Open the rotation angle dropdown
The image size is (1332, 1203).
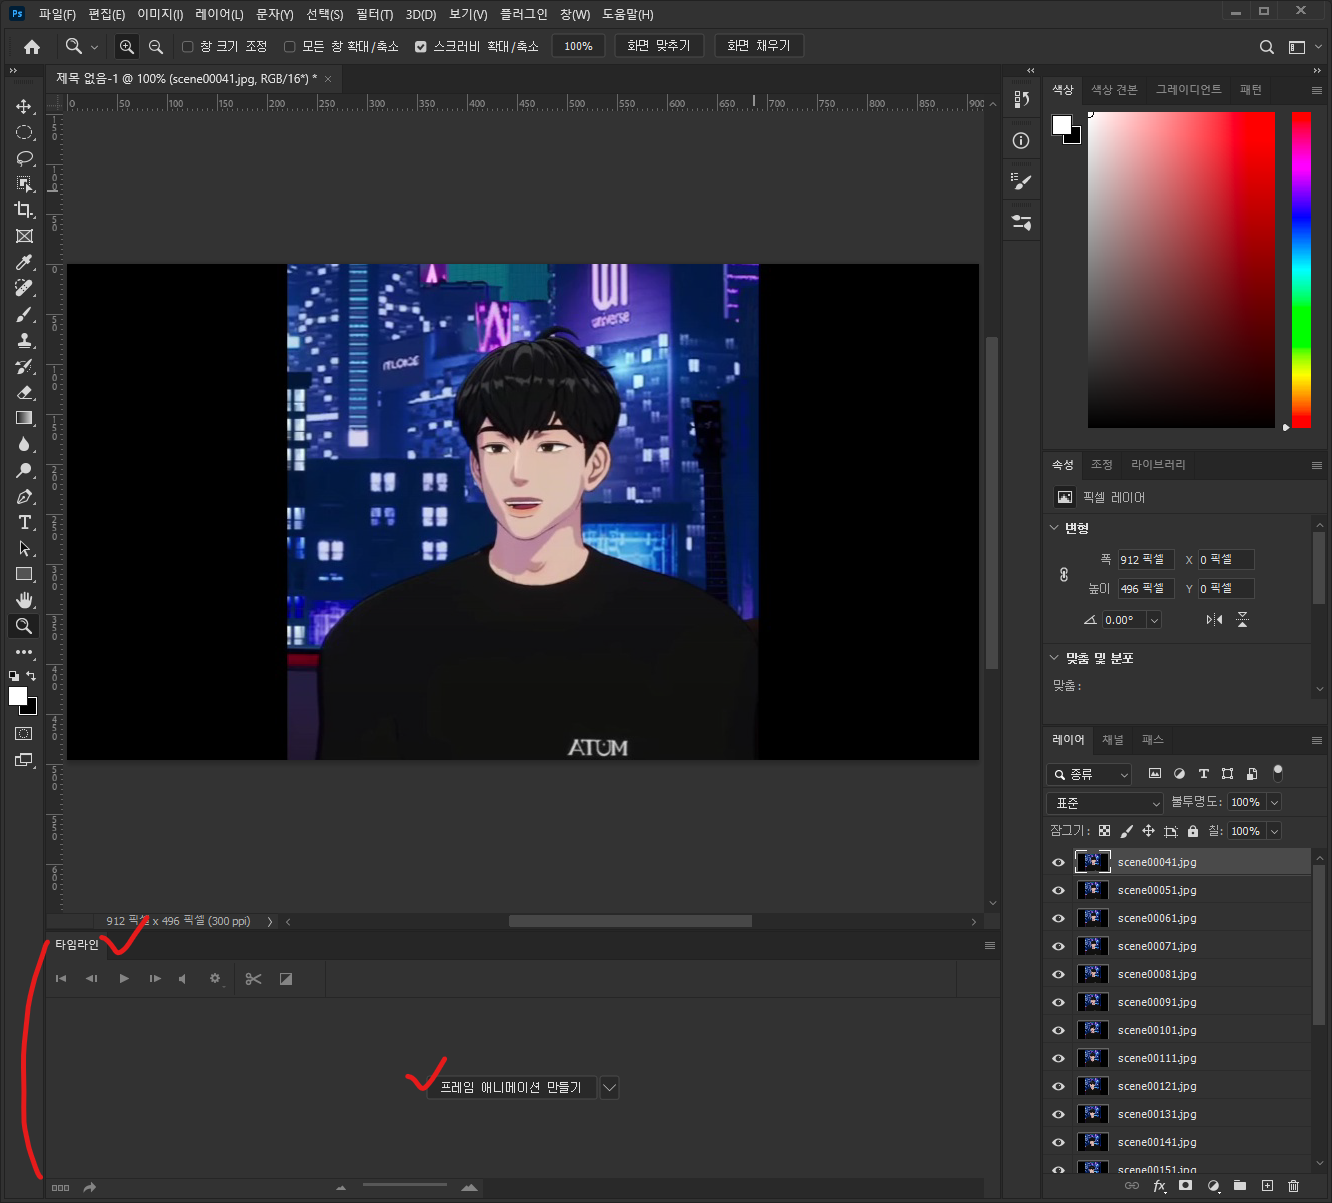(1154, 620)
